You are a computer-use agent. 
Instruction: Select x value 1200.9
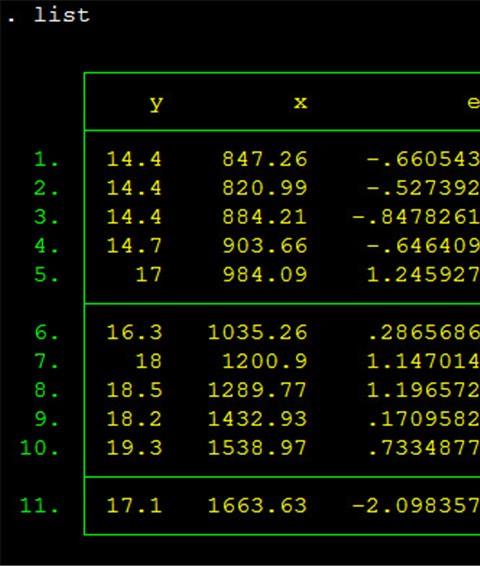click(x=265, y=361)
